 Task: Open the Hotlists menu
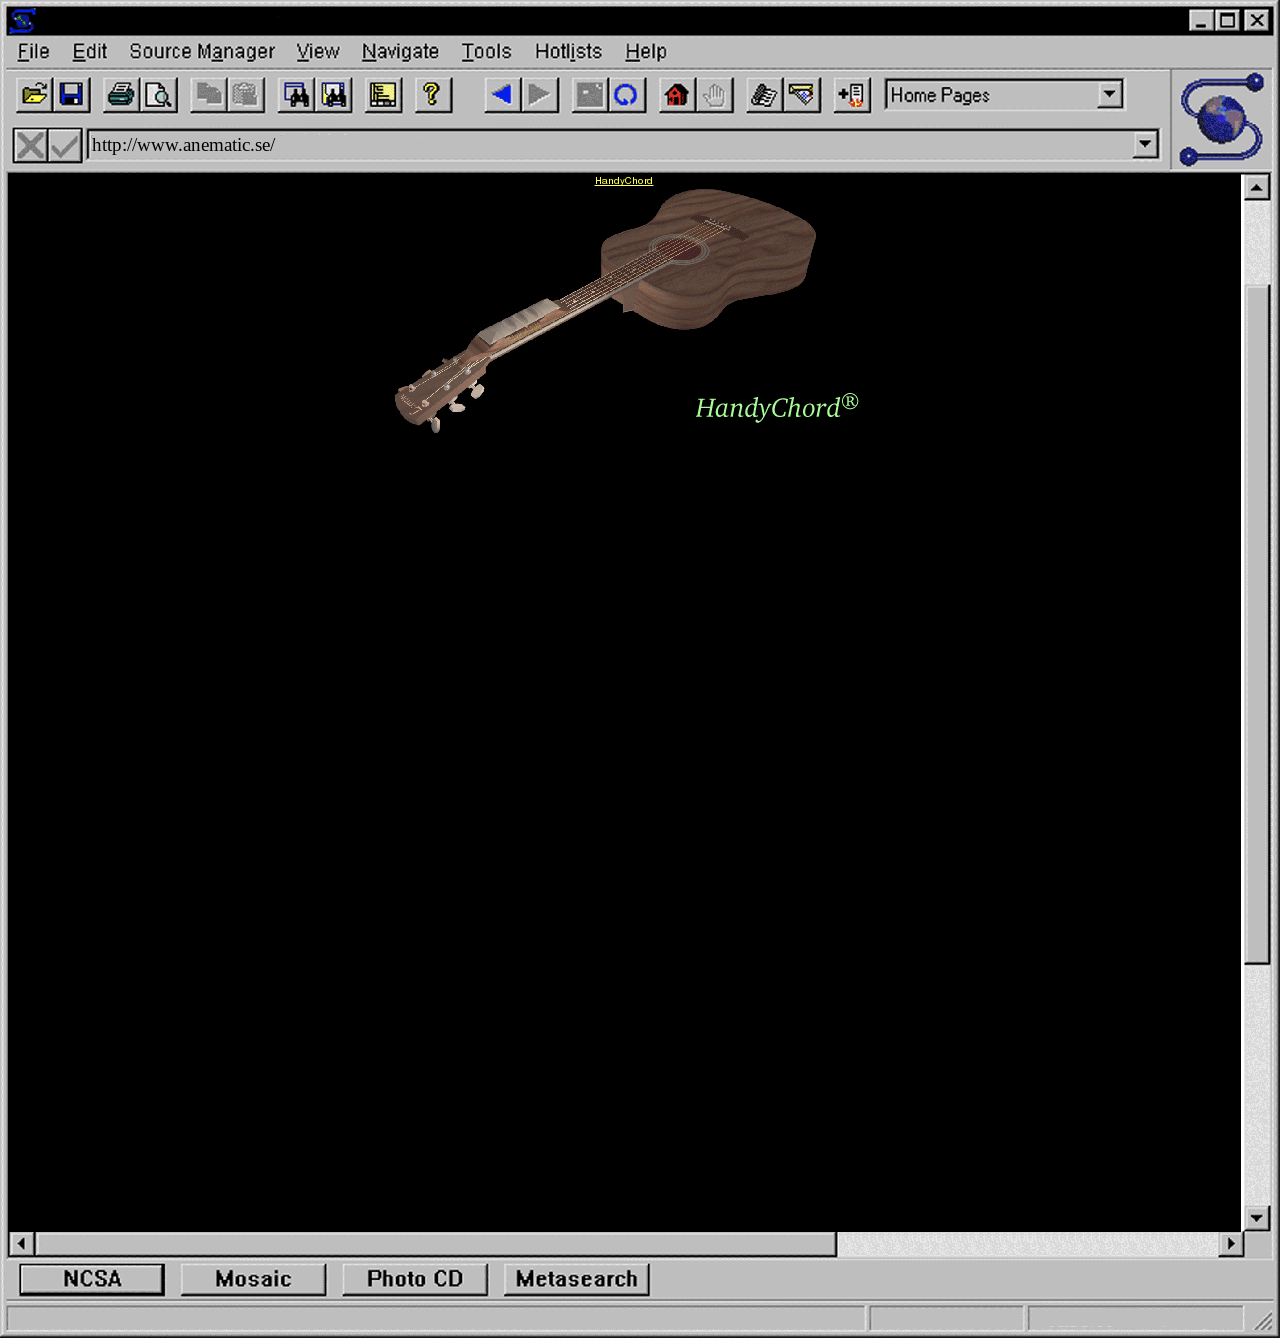(x=568, y=52)
